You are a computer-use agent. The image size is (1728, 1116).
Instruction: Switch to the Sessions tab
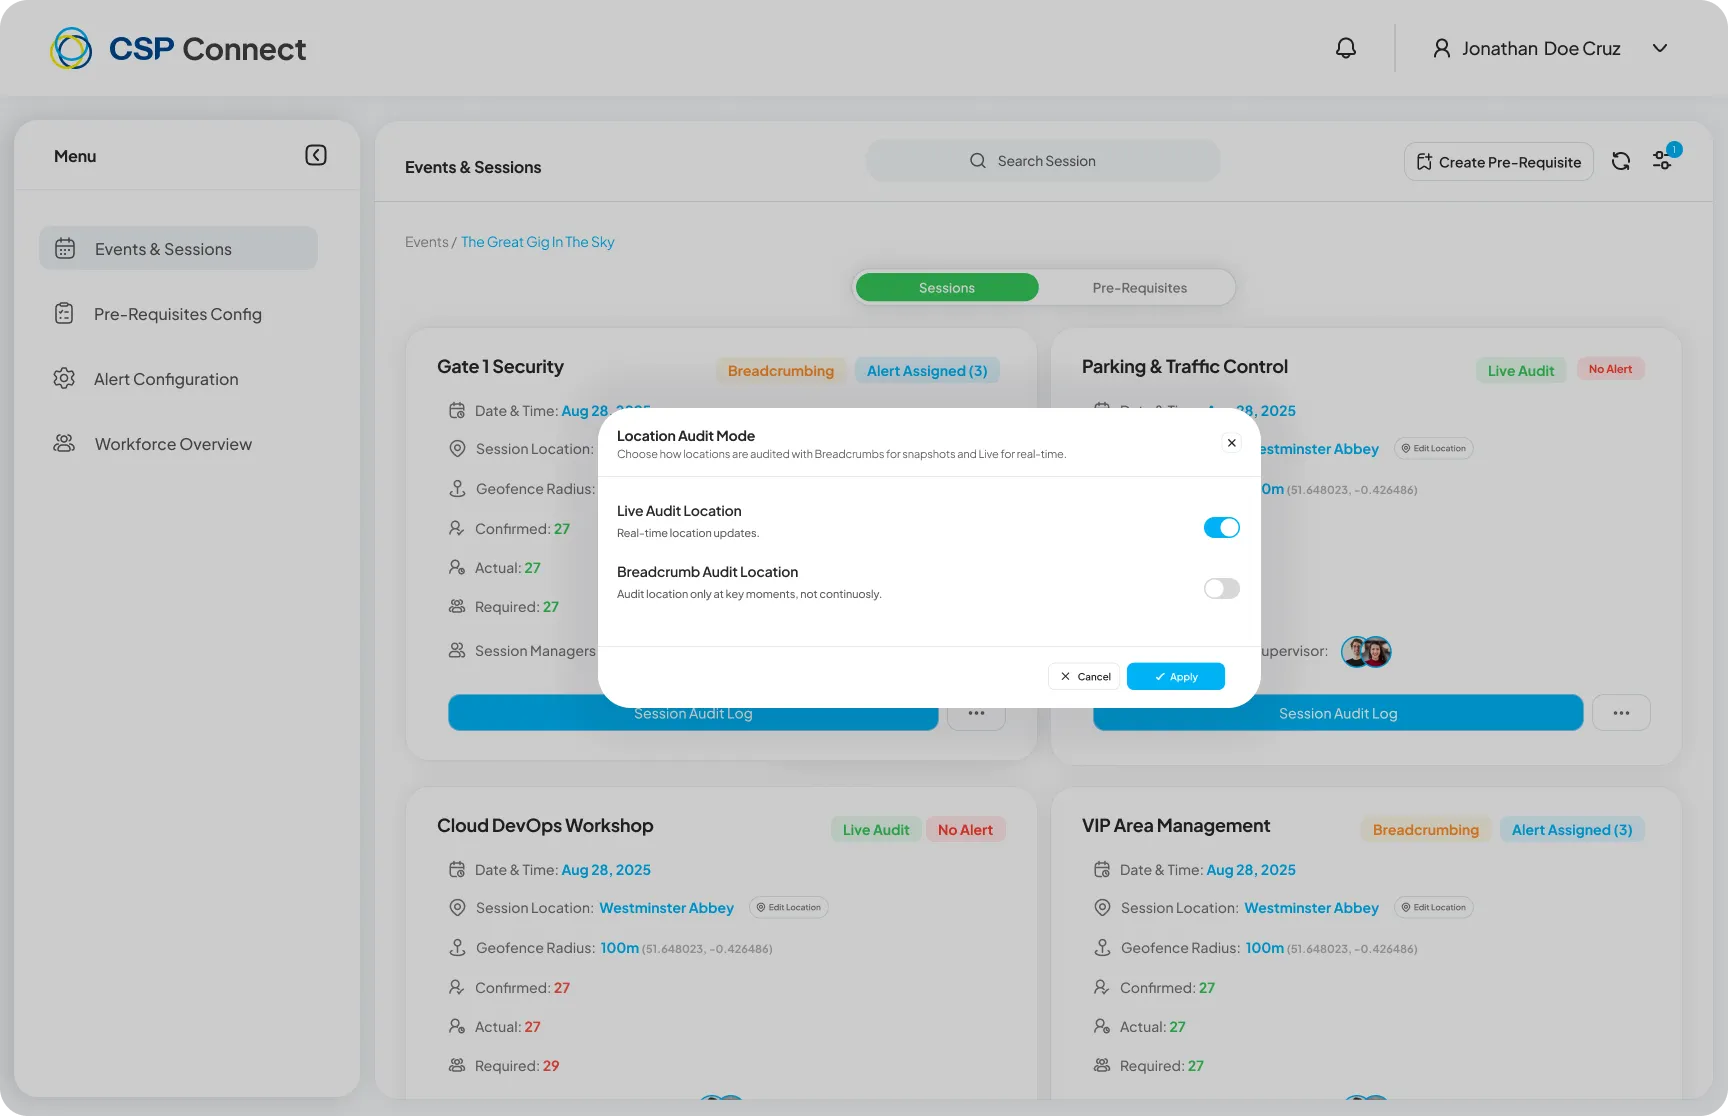click(x=947, y=287)
